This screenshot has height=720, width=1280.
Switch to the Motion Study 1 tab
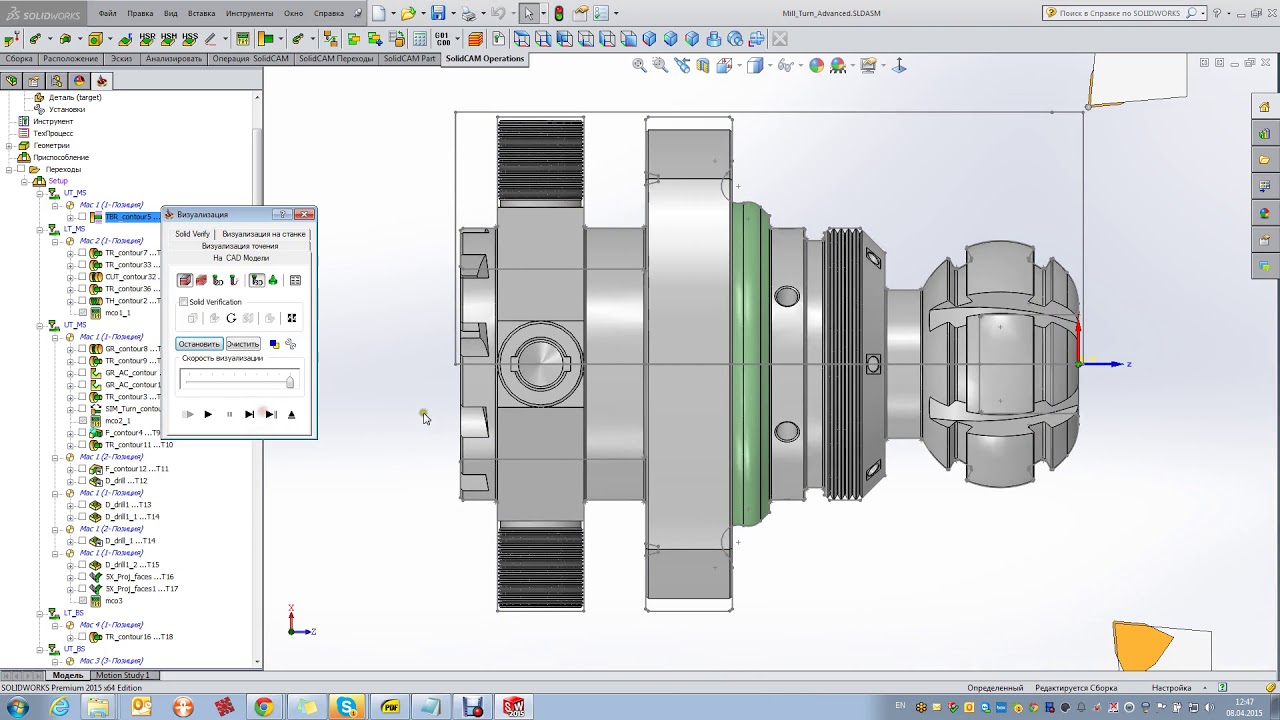123,675
